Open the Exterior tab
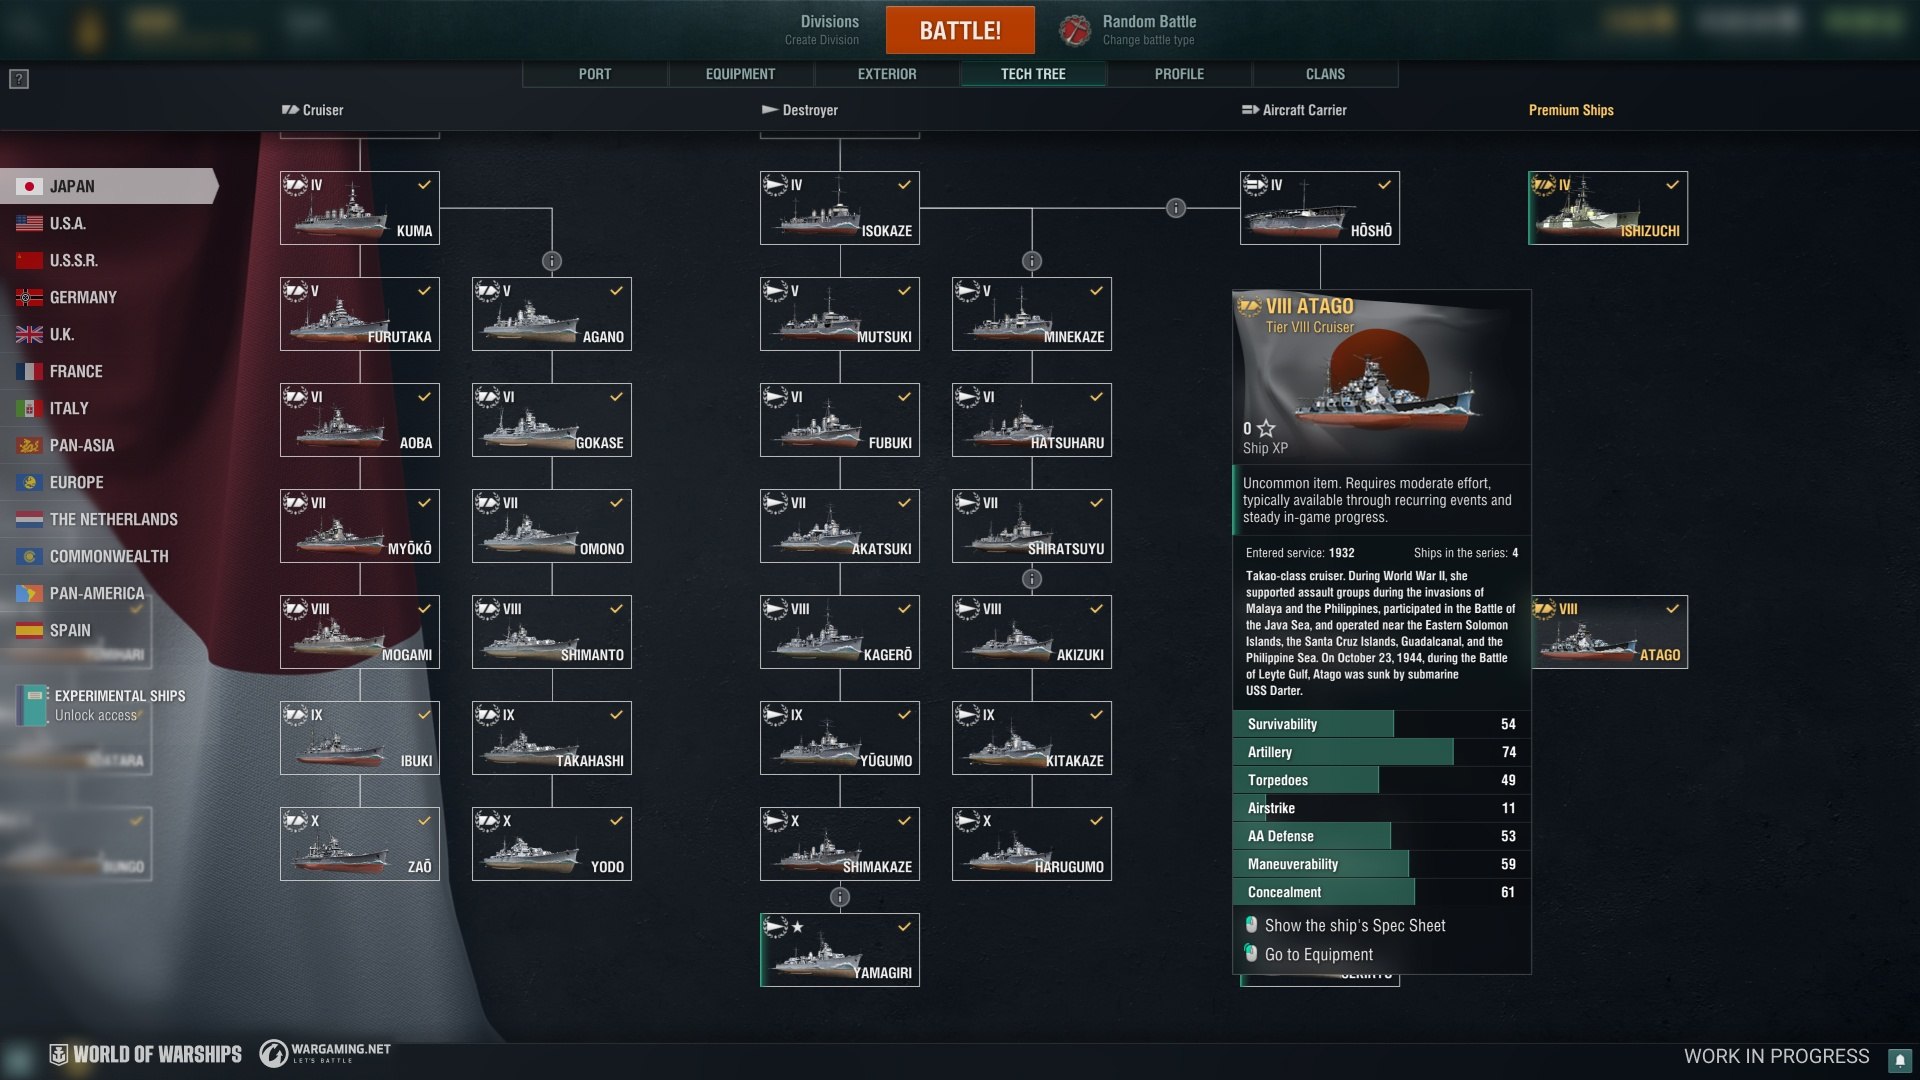This screenshot has width=1920, height=1080. 887,74
